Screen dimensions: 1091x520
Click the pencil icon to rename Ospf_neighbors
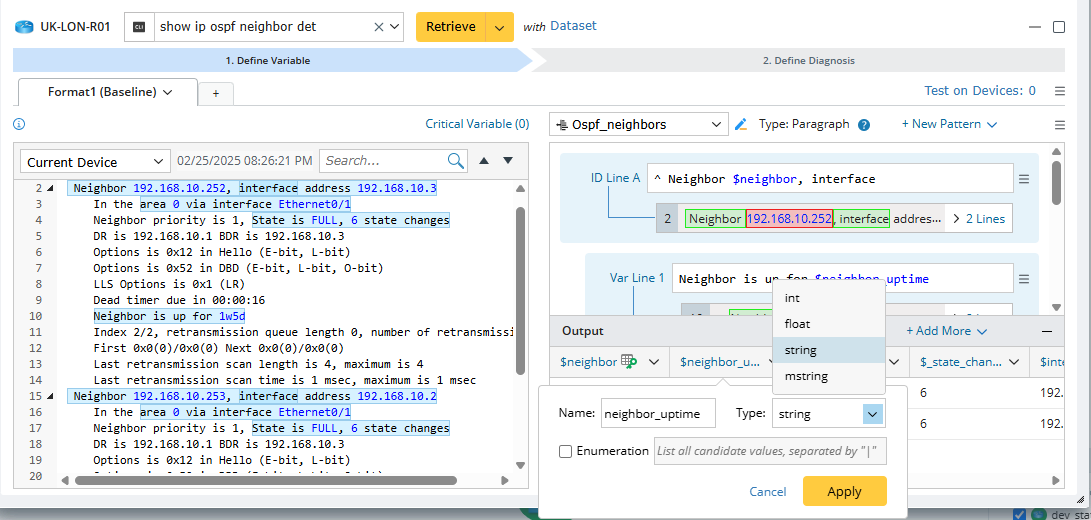pyautogui.click(x=741, y=125)
